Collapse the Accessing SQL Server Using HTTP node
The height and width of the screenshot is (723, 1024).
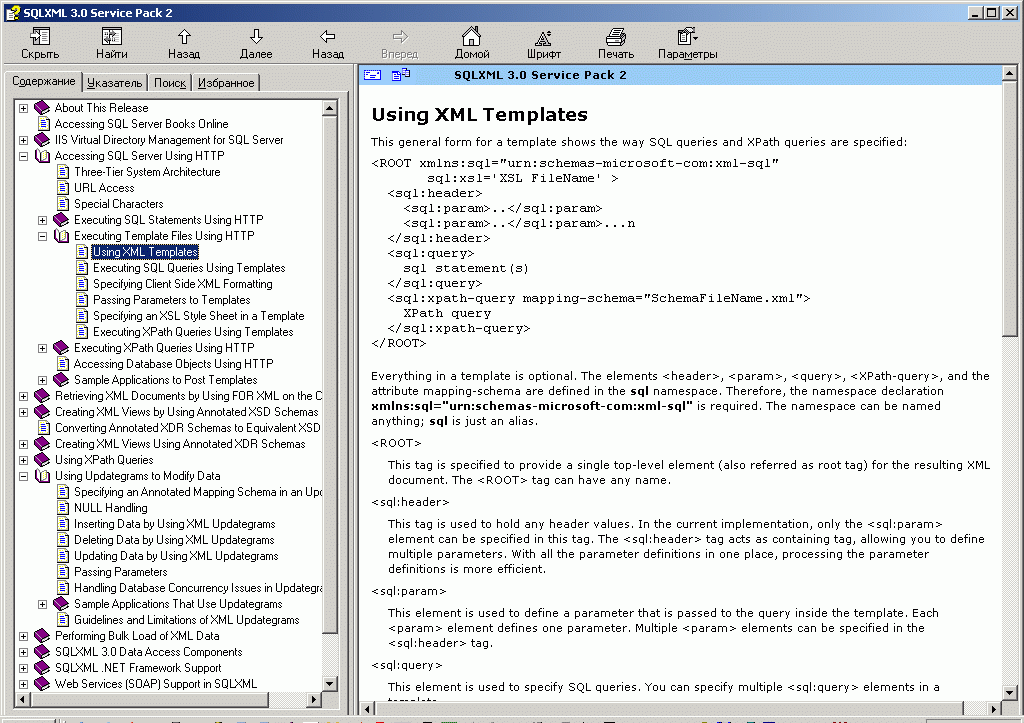(x=24, y=156)
